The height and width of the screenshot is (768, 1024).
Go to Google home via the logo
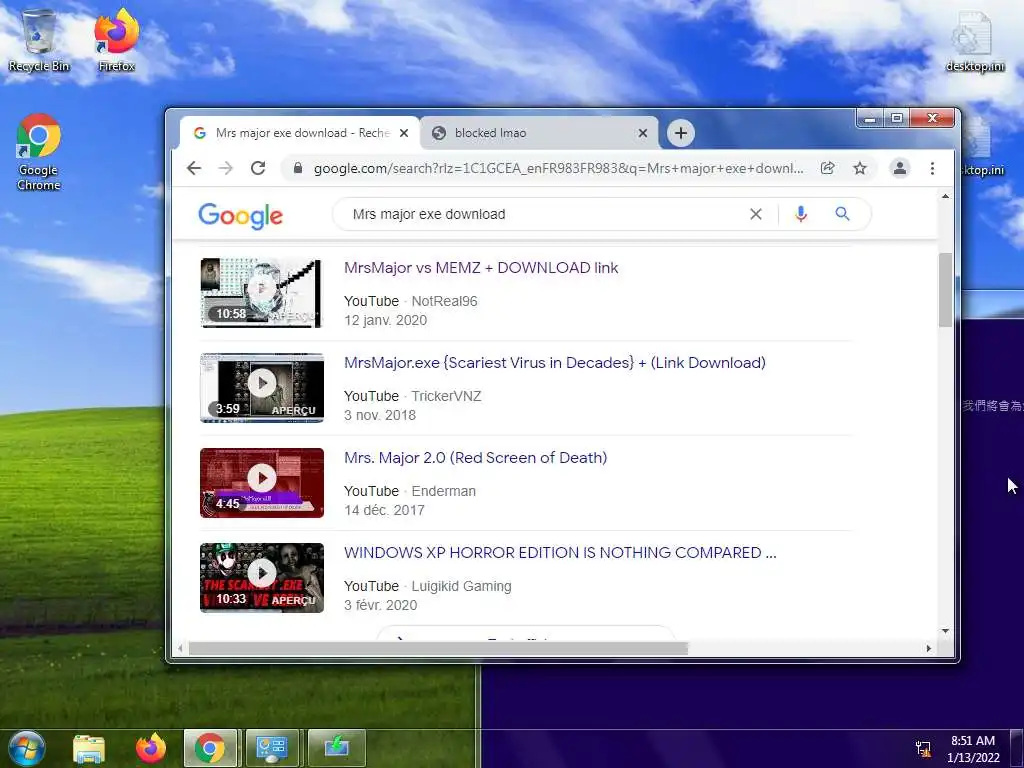coord(240,216)
